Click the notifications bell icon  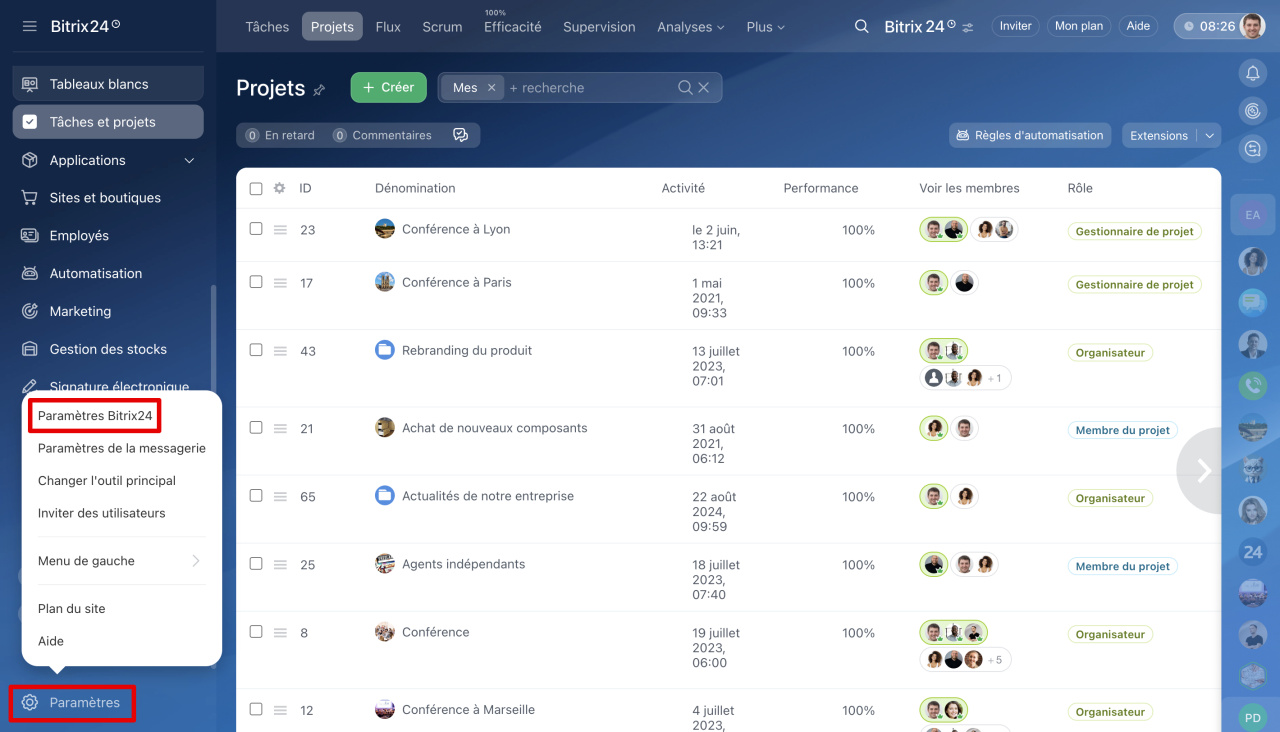pyautogui.click(x=1252, y=73)
